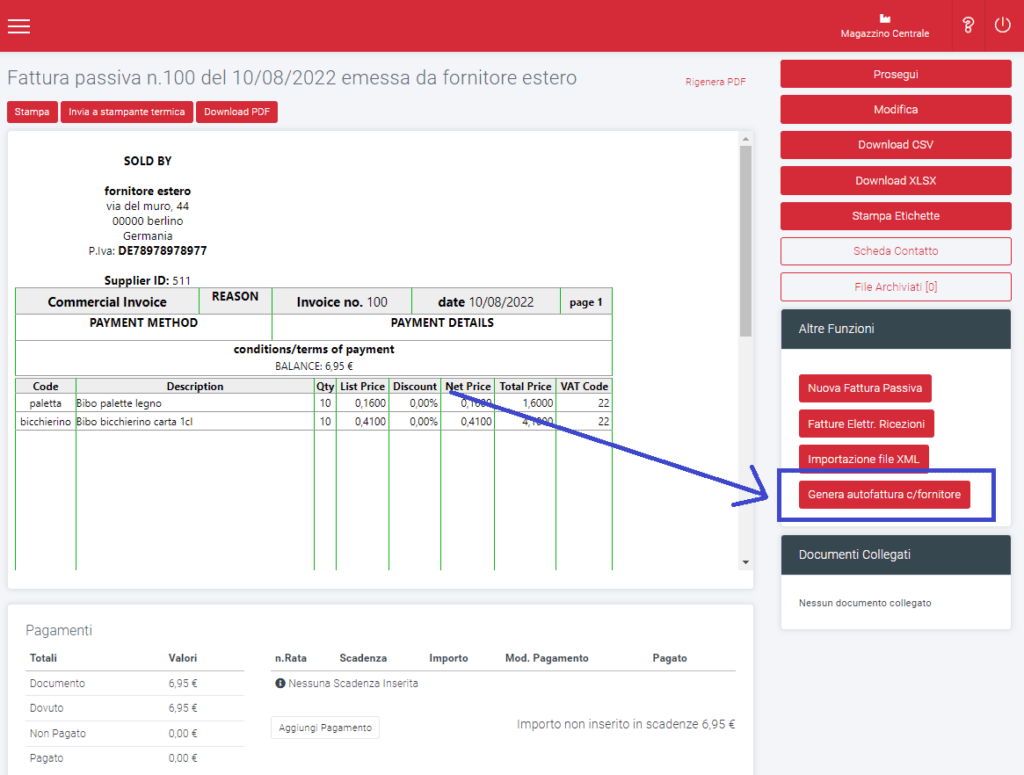
Task: Click the Rigenera PDF link
Action: point(715,82)
